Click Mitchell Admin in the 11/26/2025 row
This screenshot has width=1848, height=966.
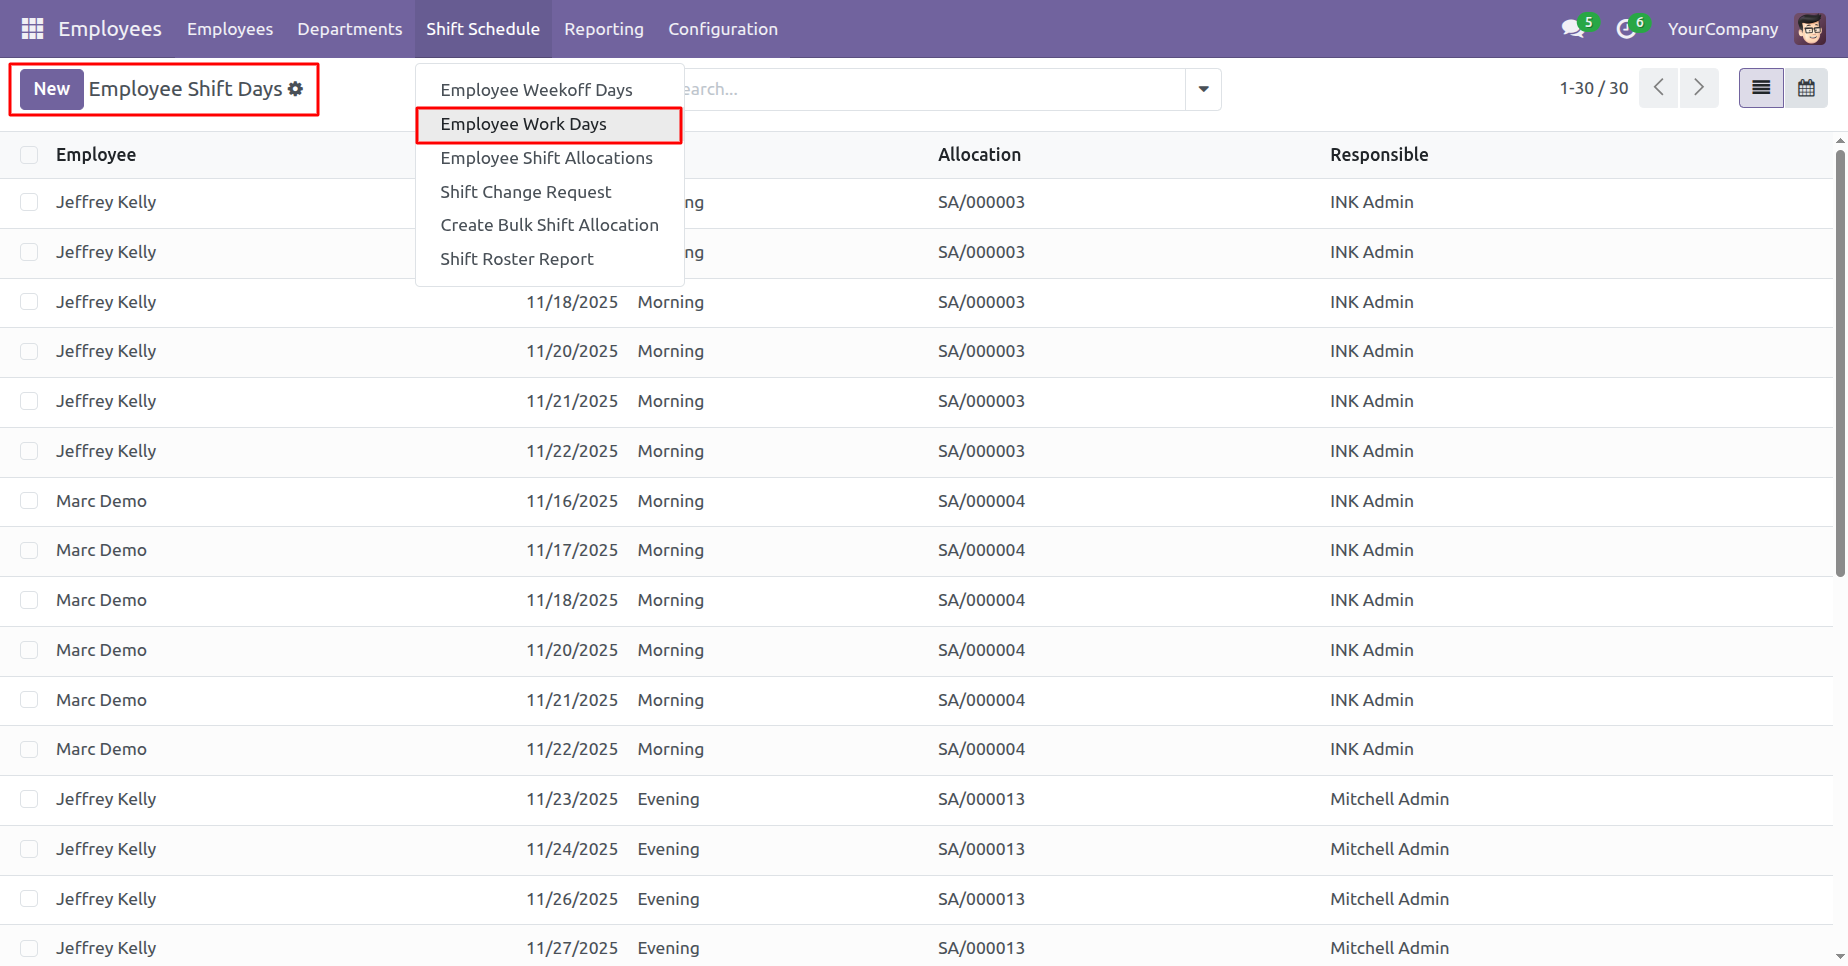click(1389, 899)
